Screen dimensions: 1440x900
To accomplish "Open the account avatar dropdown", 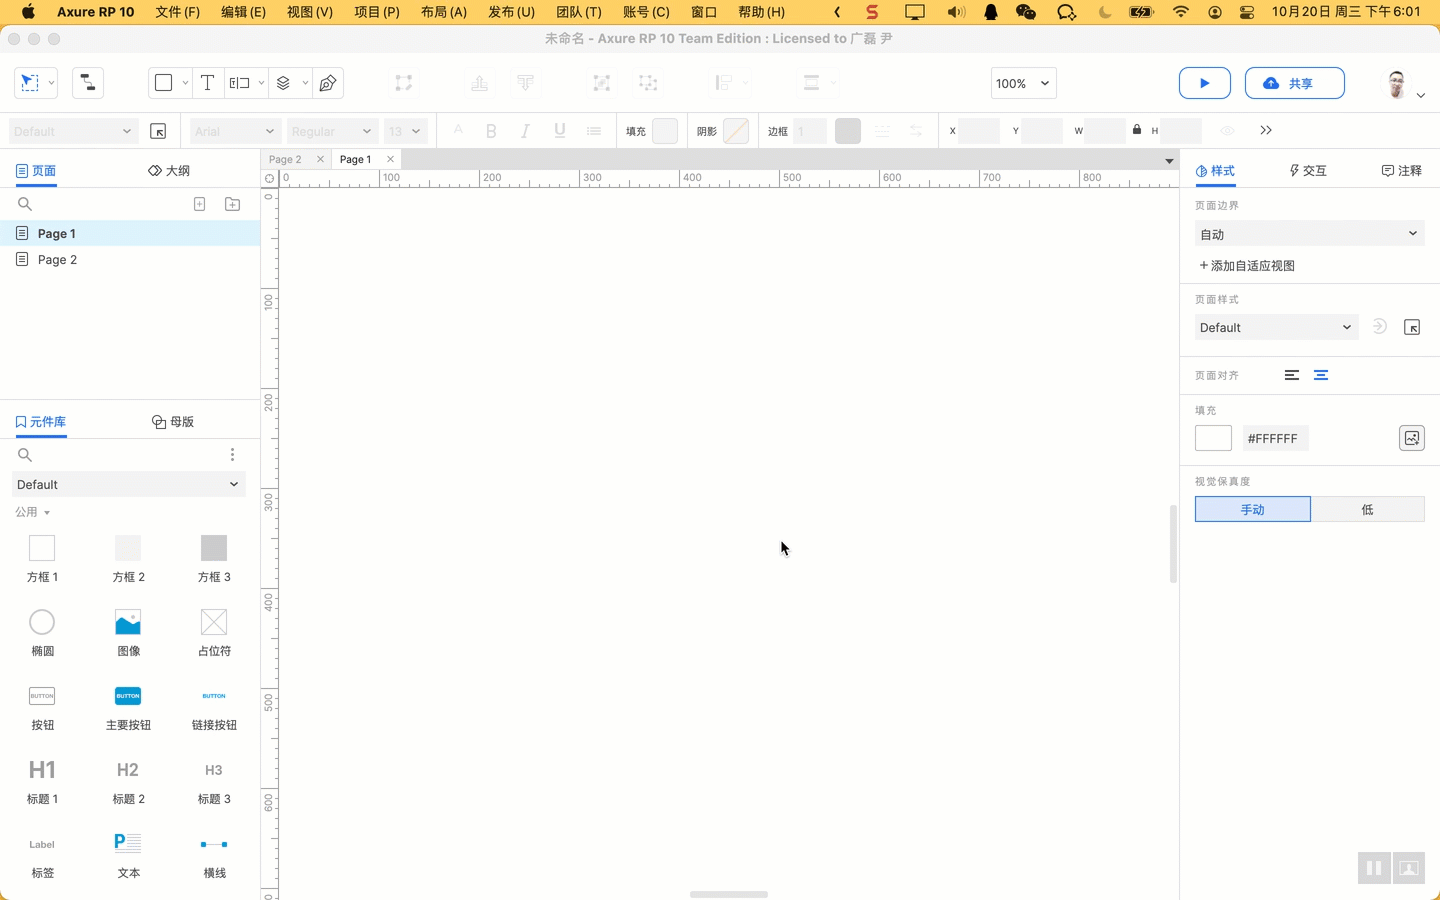I will tap(1404, 84).
